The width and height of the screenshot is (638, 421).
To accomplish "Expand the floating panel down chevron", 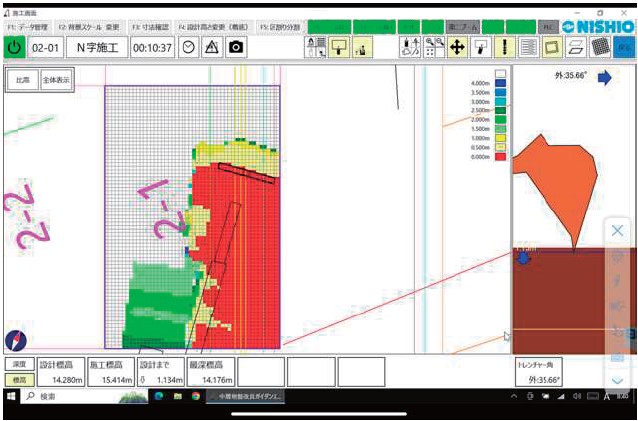I will pos(617,381).
